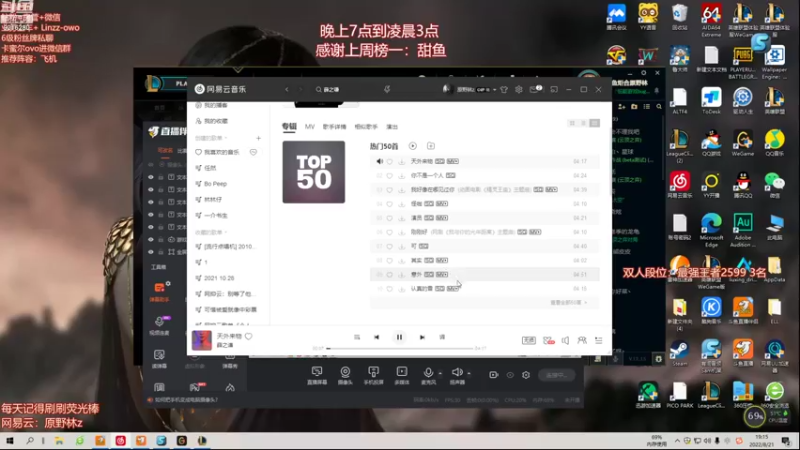Switch to the MV tab
800x450 pixels.
310,127
